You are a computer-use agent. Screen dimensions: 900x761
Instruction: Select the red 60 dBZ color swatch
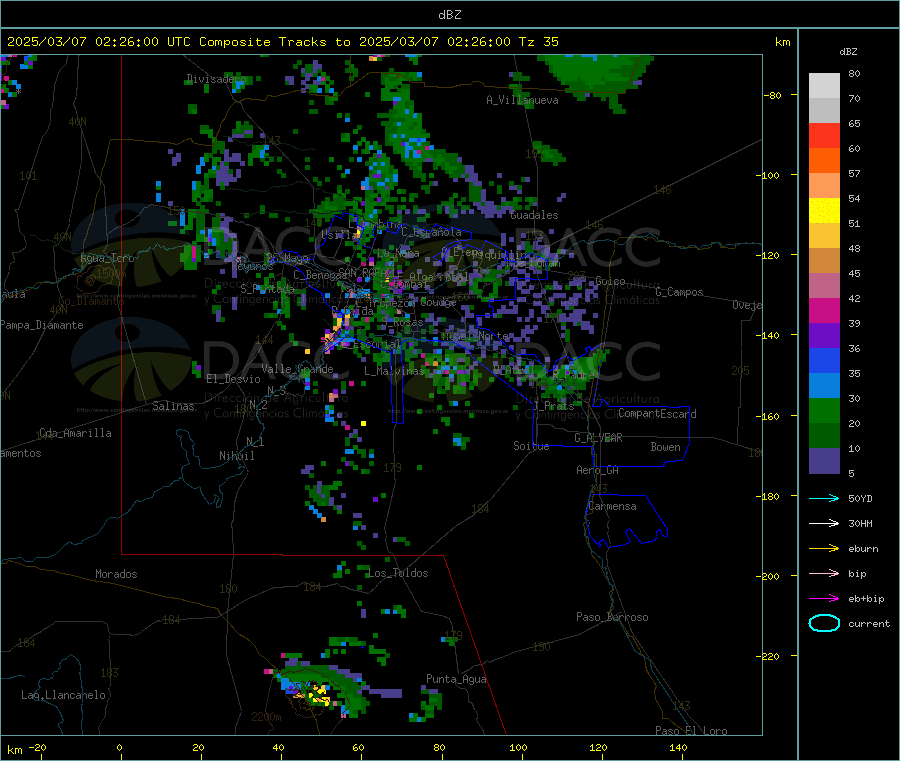coord(824,135)
